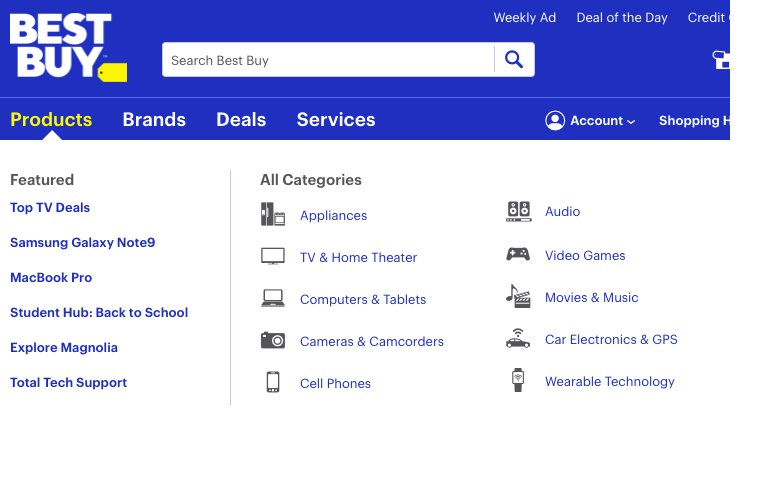Select the Appliances category link
The width and height of the screenshot is (771, 484).
[333, 215]
